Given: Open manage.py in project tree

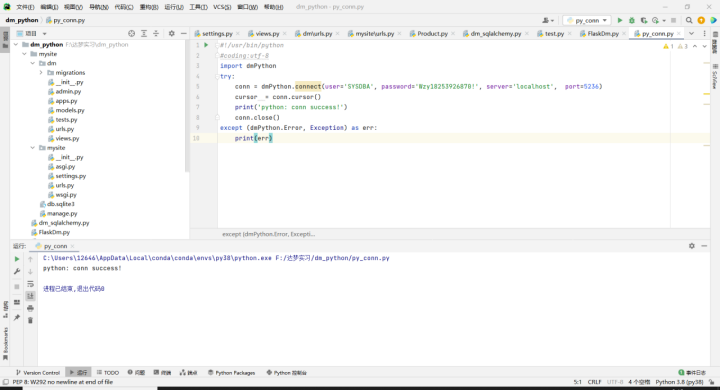Looking at the screenshot, I should 62,214.
